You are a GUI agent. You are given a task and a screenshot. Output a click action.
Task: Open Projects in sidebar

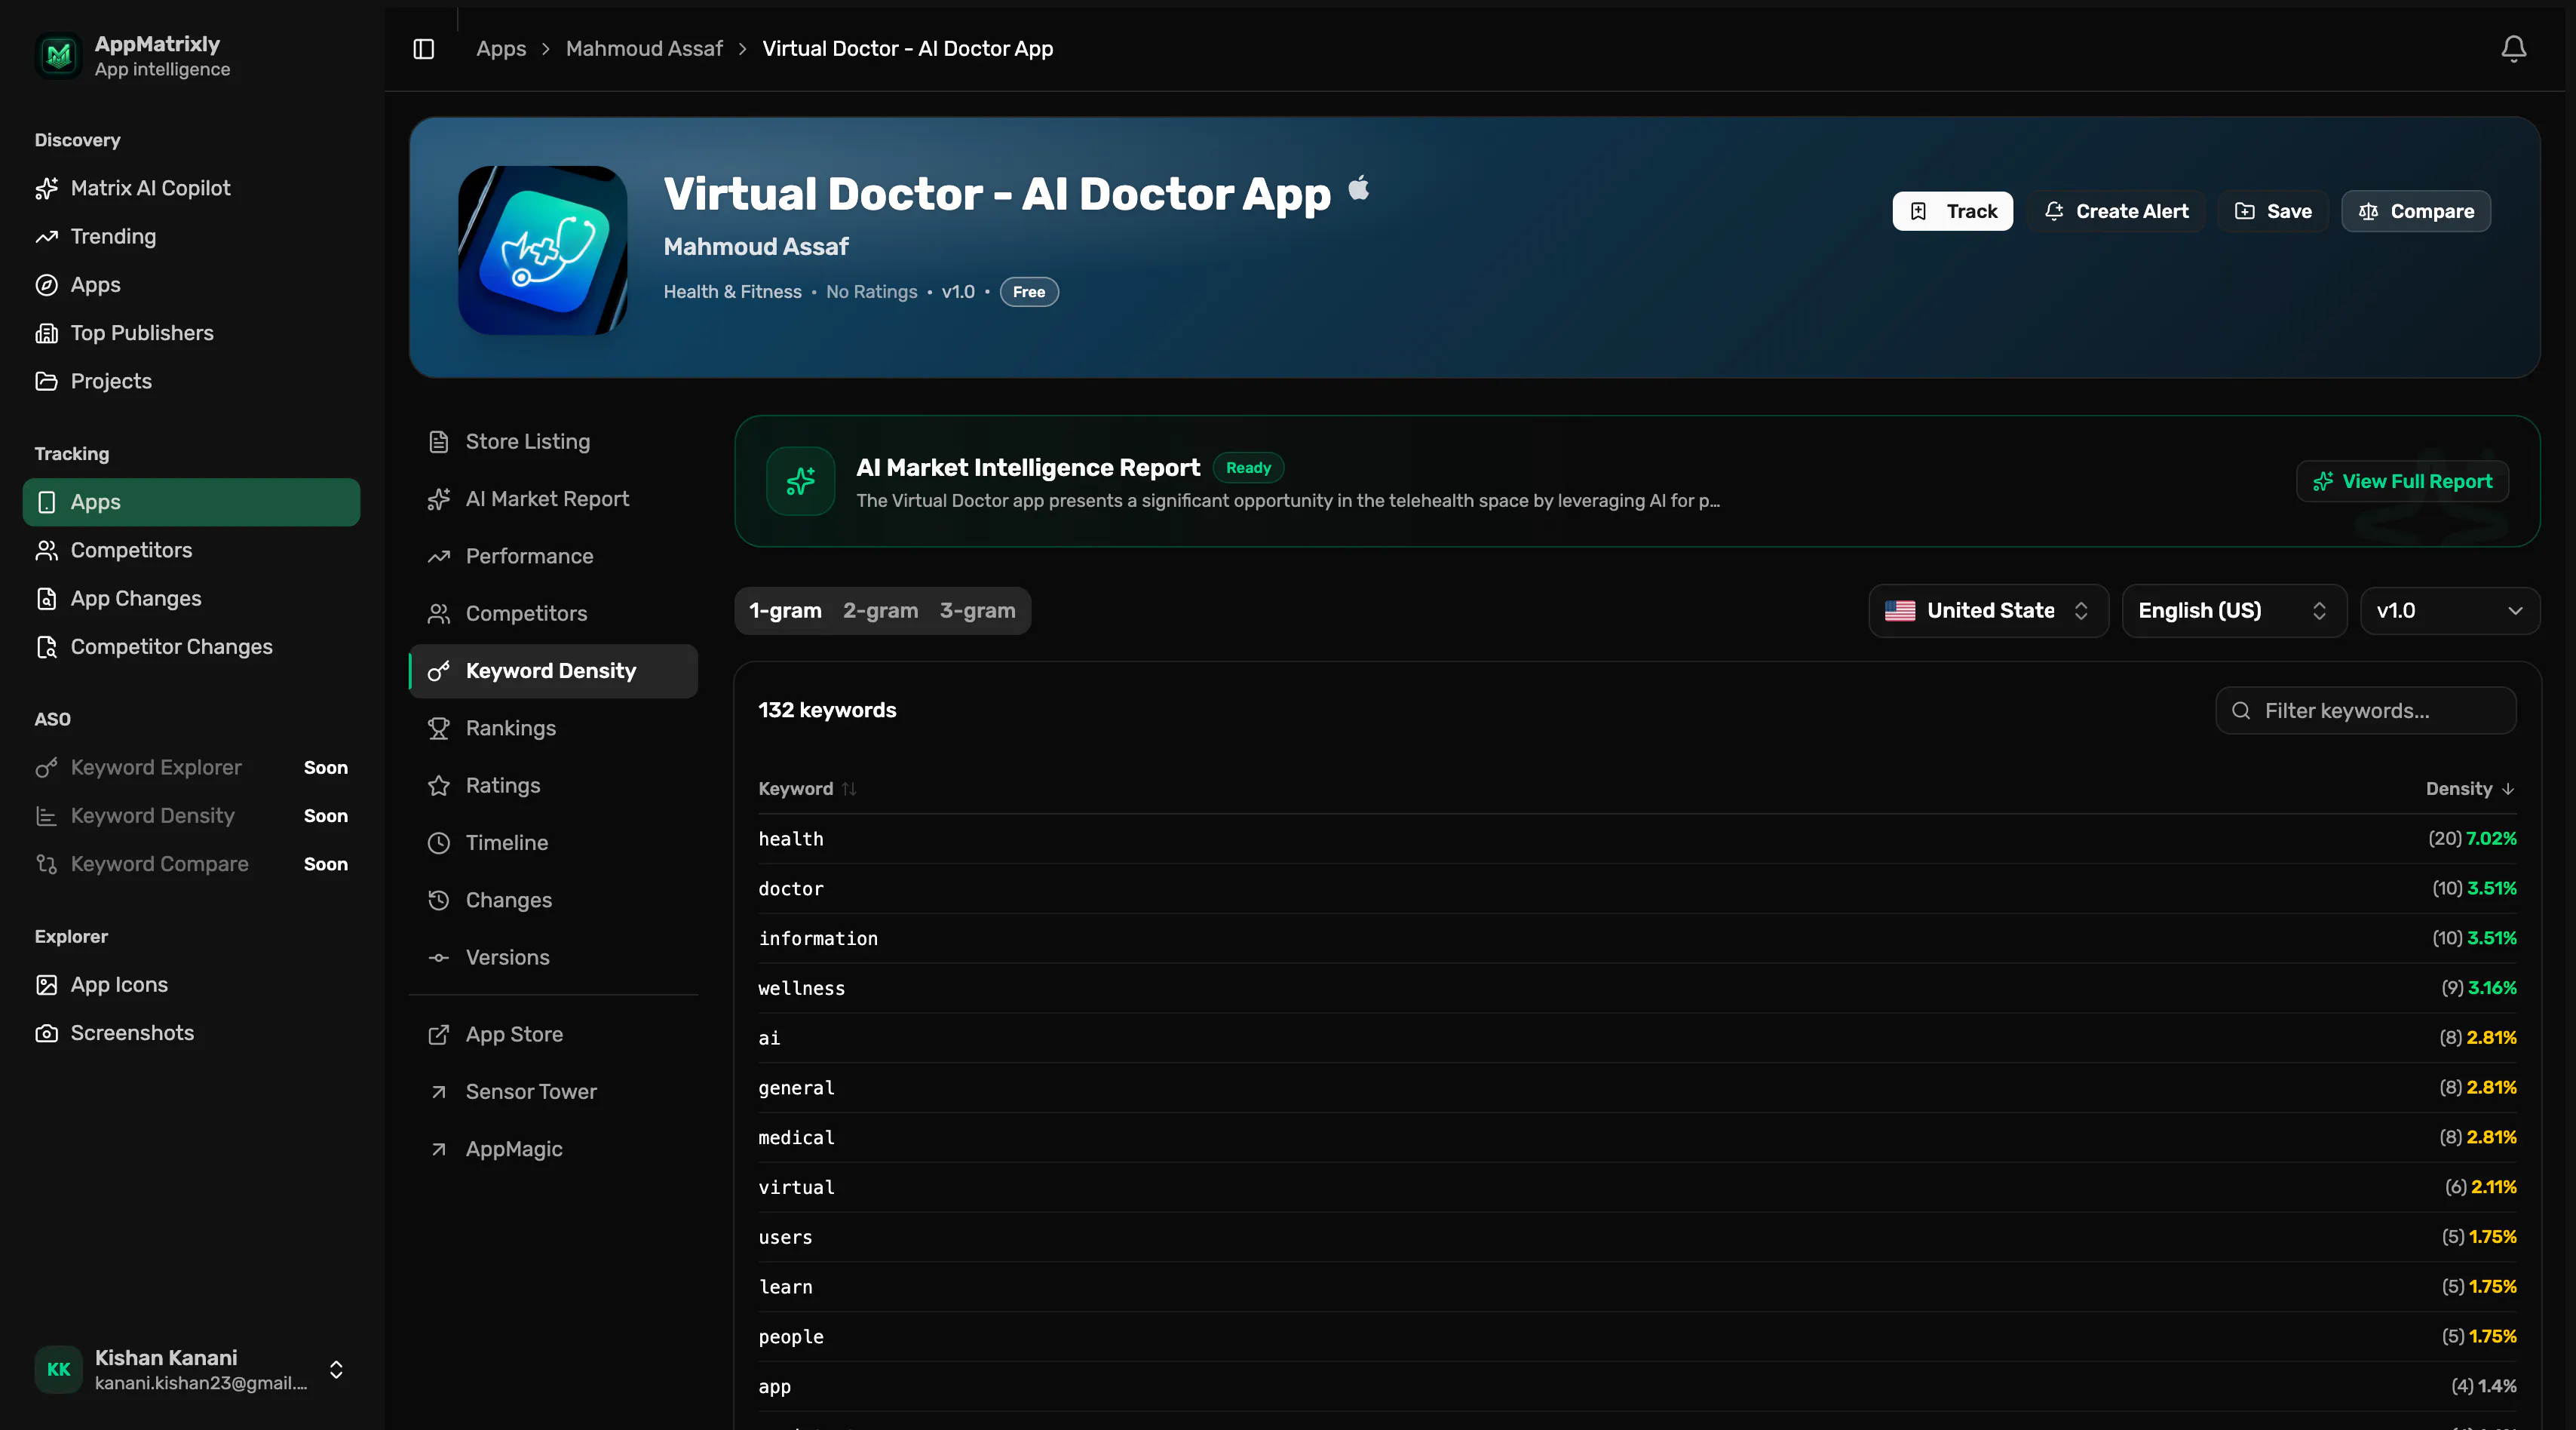[x=191, y=381]
